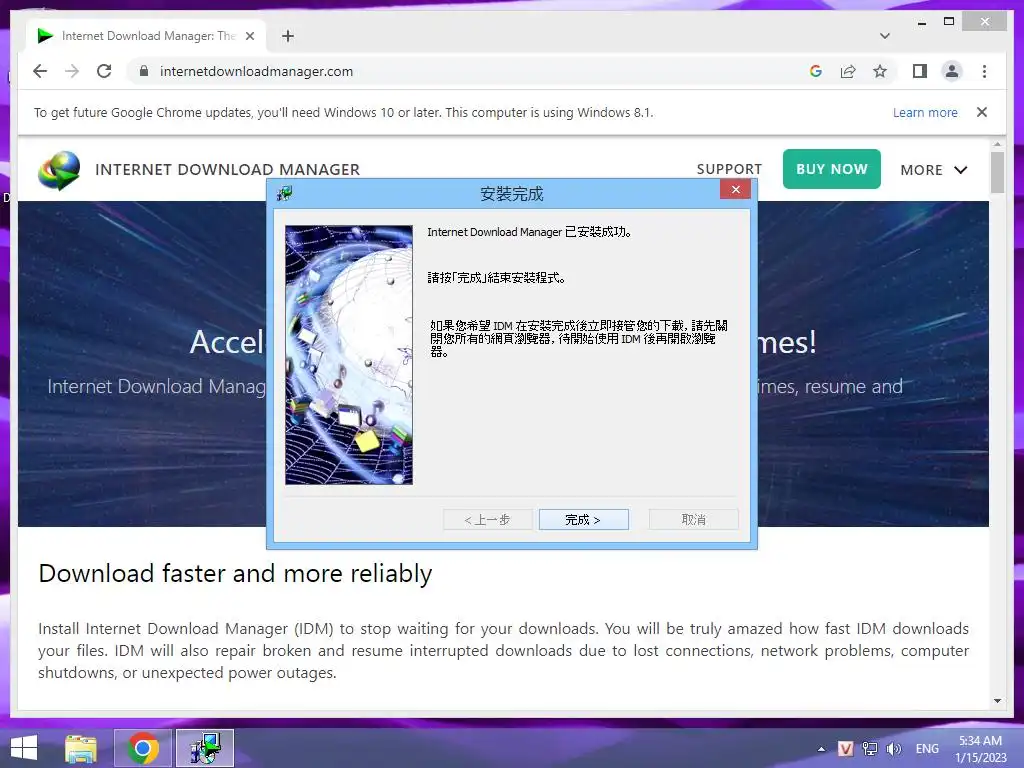Click the installer title bar icon
Viewport: 1024px width, 768px height.
[285, 193]
